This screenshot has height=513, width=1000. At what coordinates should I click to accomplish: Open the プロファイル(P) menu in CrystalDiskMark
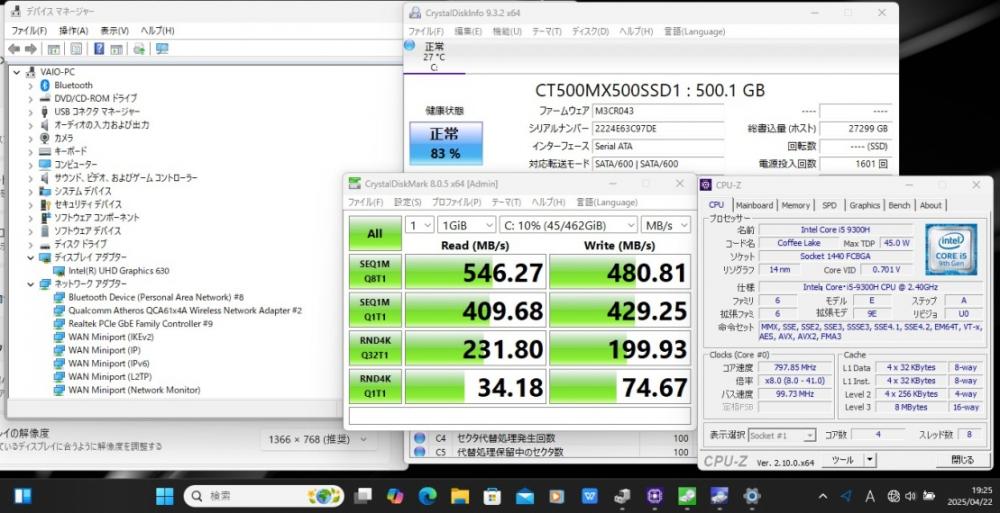[x=456, y=202]
